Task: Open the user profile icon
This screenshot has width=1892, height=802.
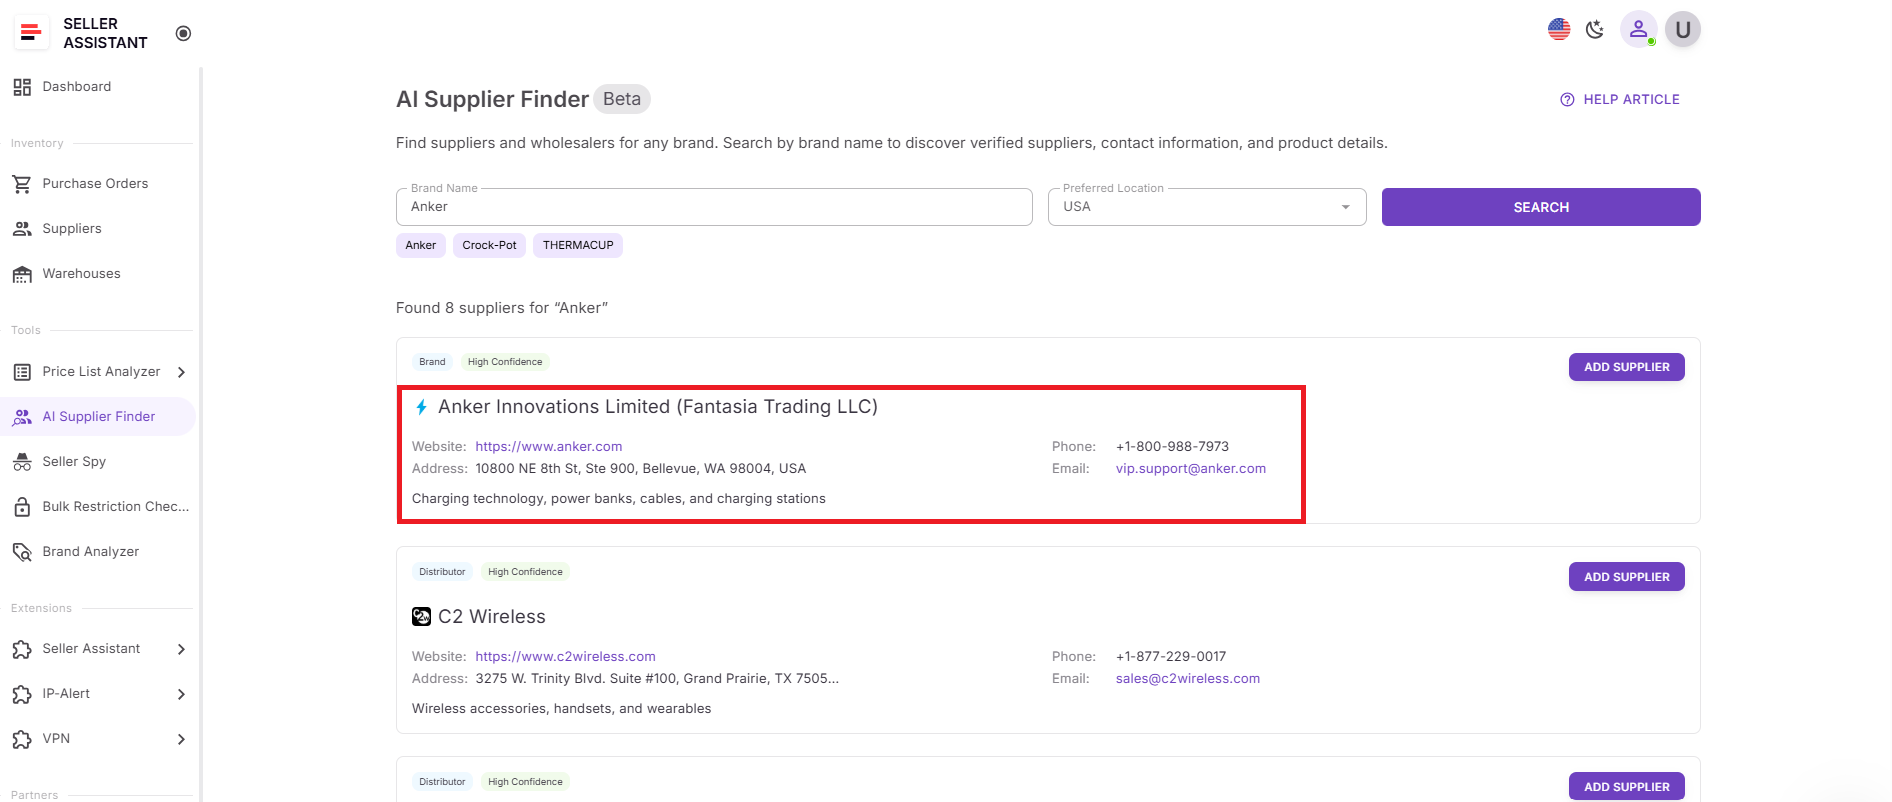Action: (x=1638, y=30)
